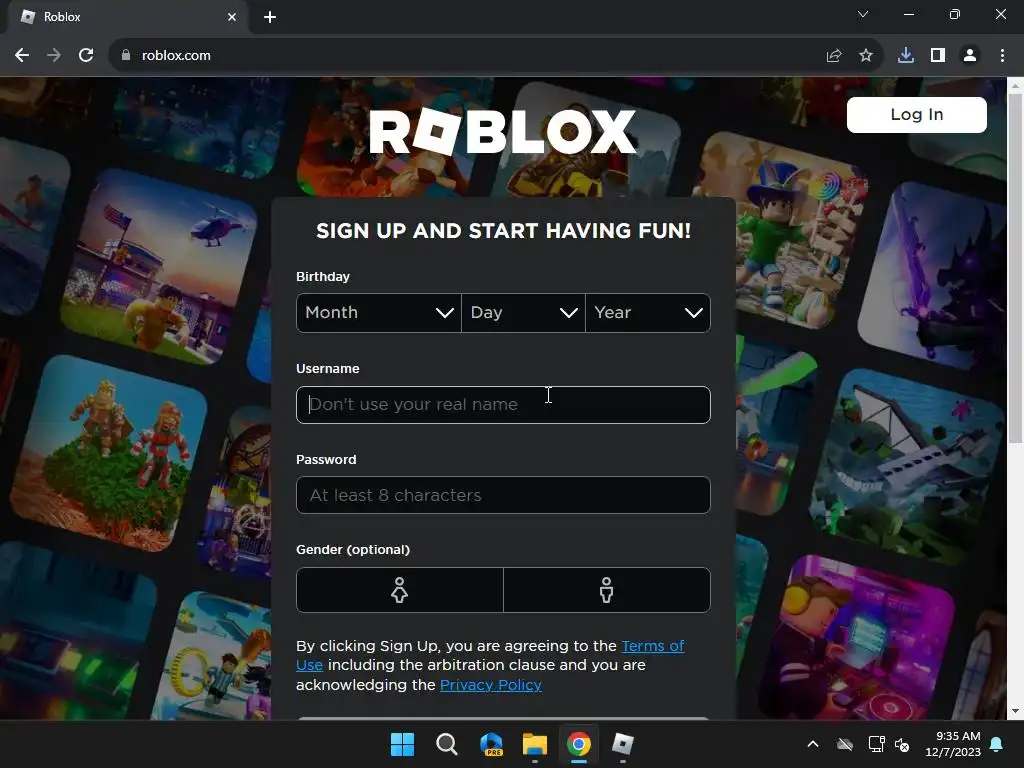Open the Chrome downloads icon

coord(906,56)
